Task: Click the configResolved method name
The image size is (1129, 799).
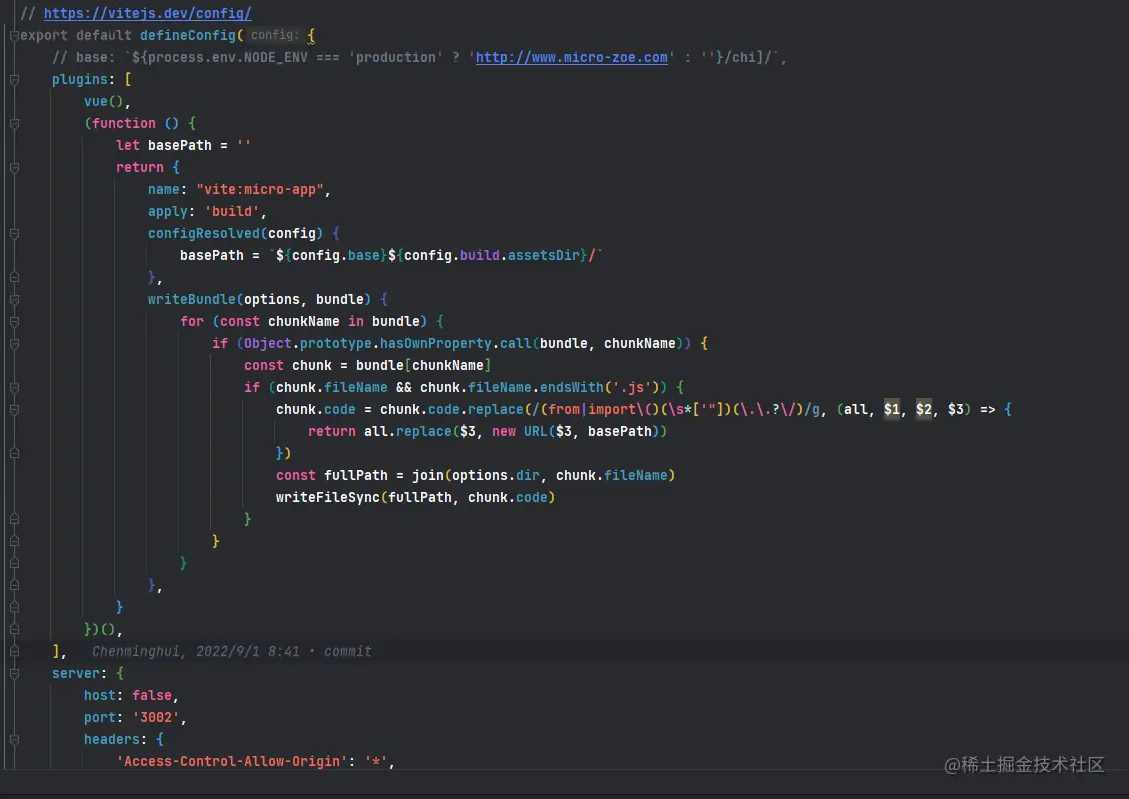Action: (204, 233)
